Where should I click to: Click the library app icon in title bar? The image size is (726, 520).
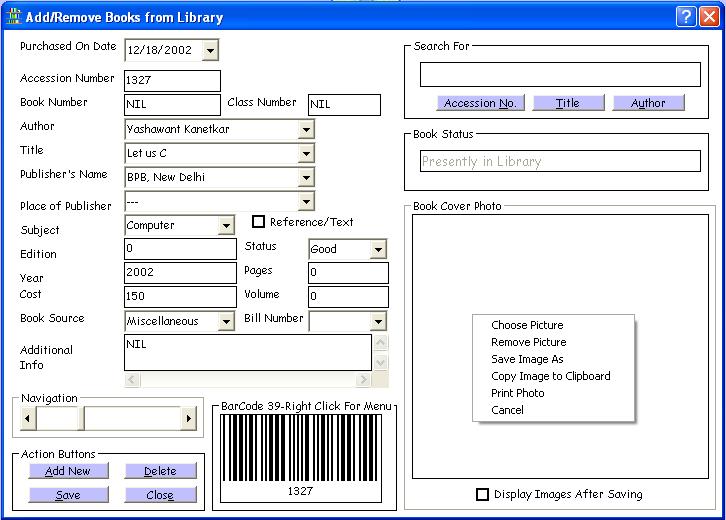tap(12, 17)
